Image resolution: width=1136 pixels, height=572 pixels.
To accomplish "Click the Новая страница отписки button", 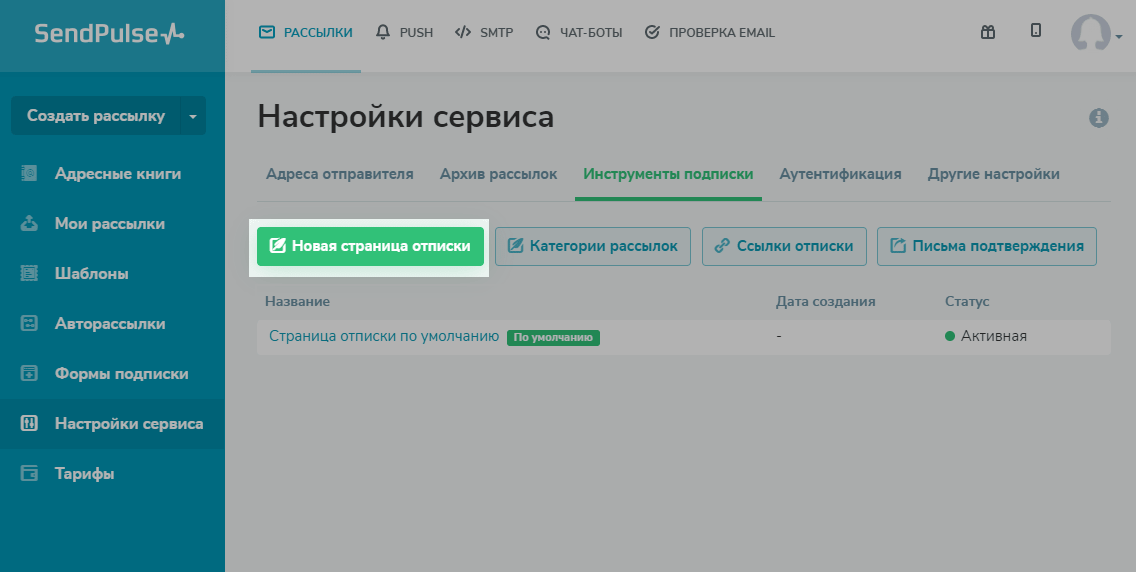I will (x=370, y=246).
